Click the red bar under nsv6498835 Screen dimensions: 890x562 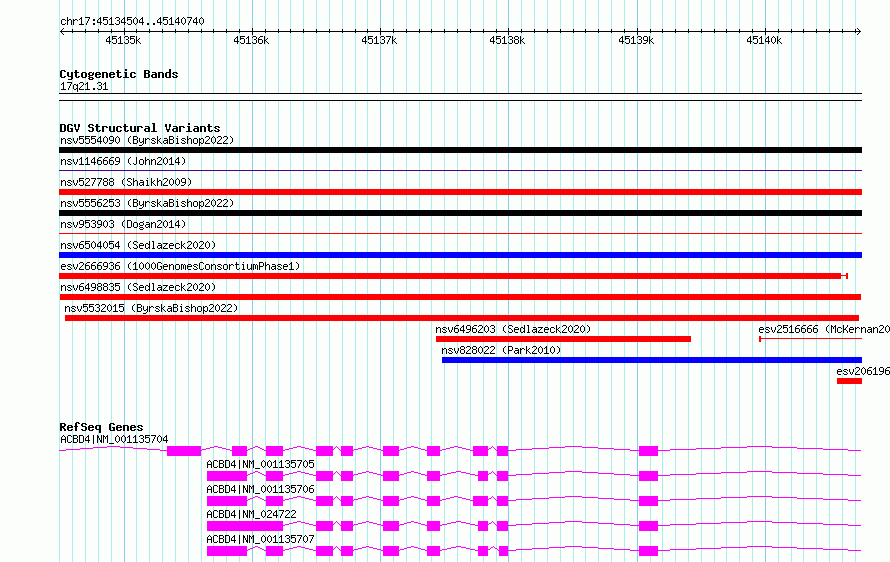point(460,297)
